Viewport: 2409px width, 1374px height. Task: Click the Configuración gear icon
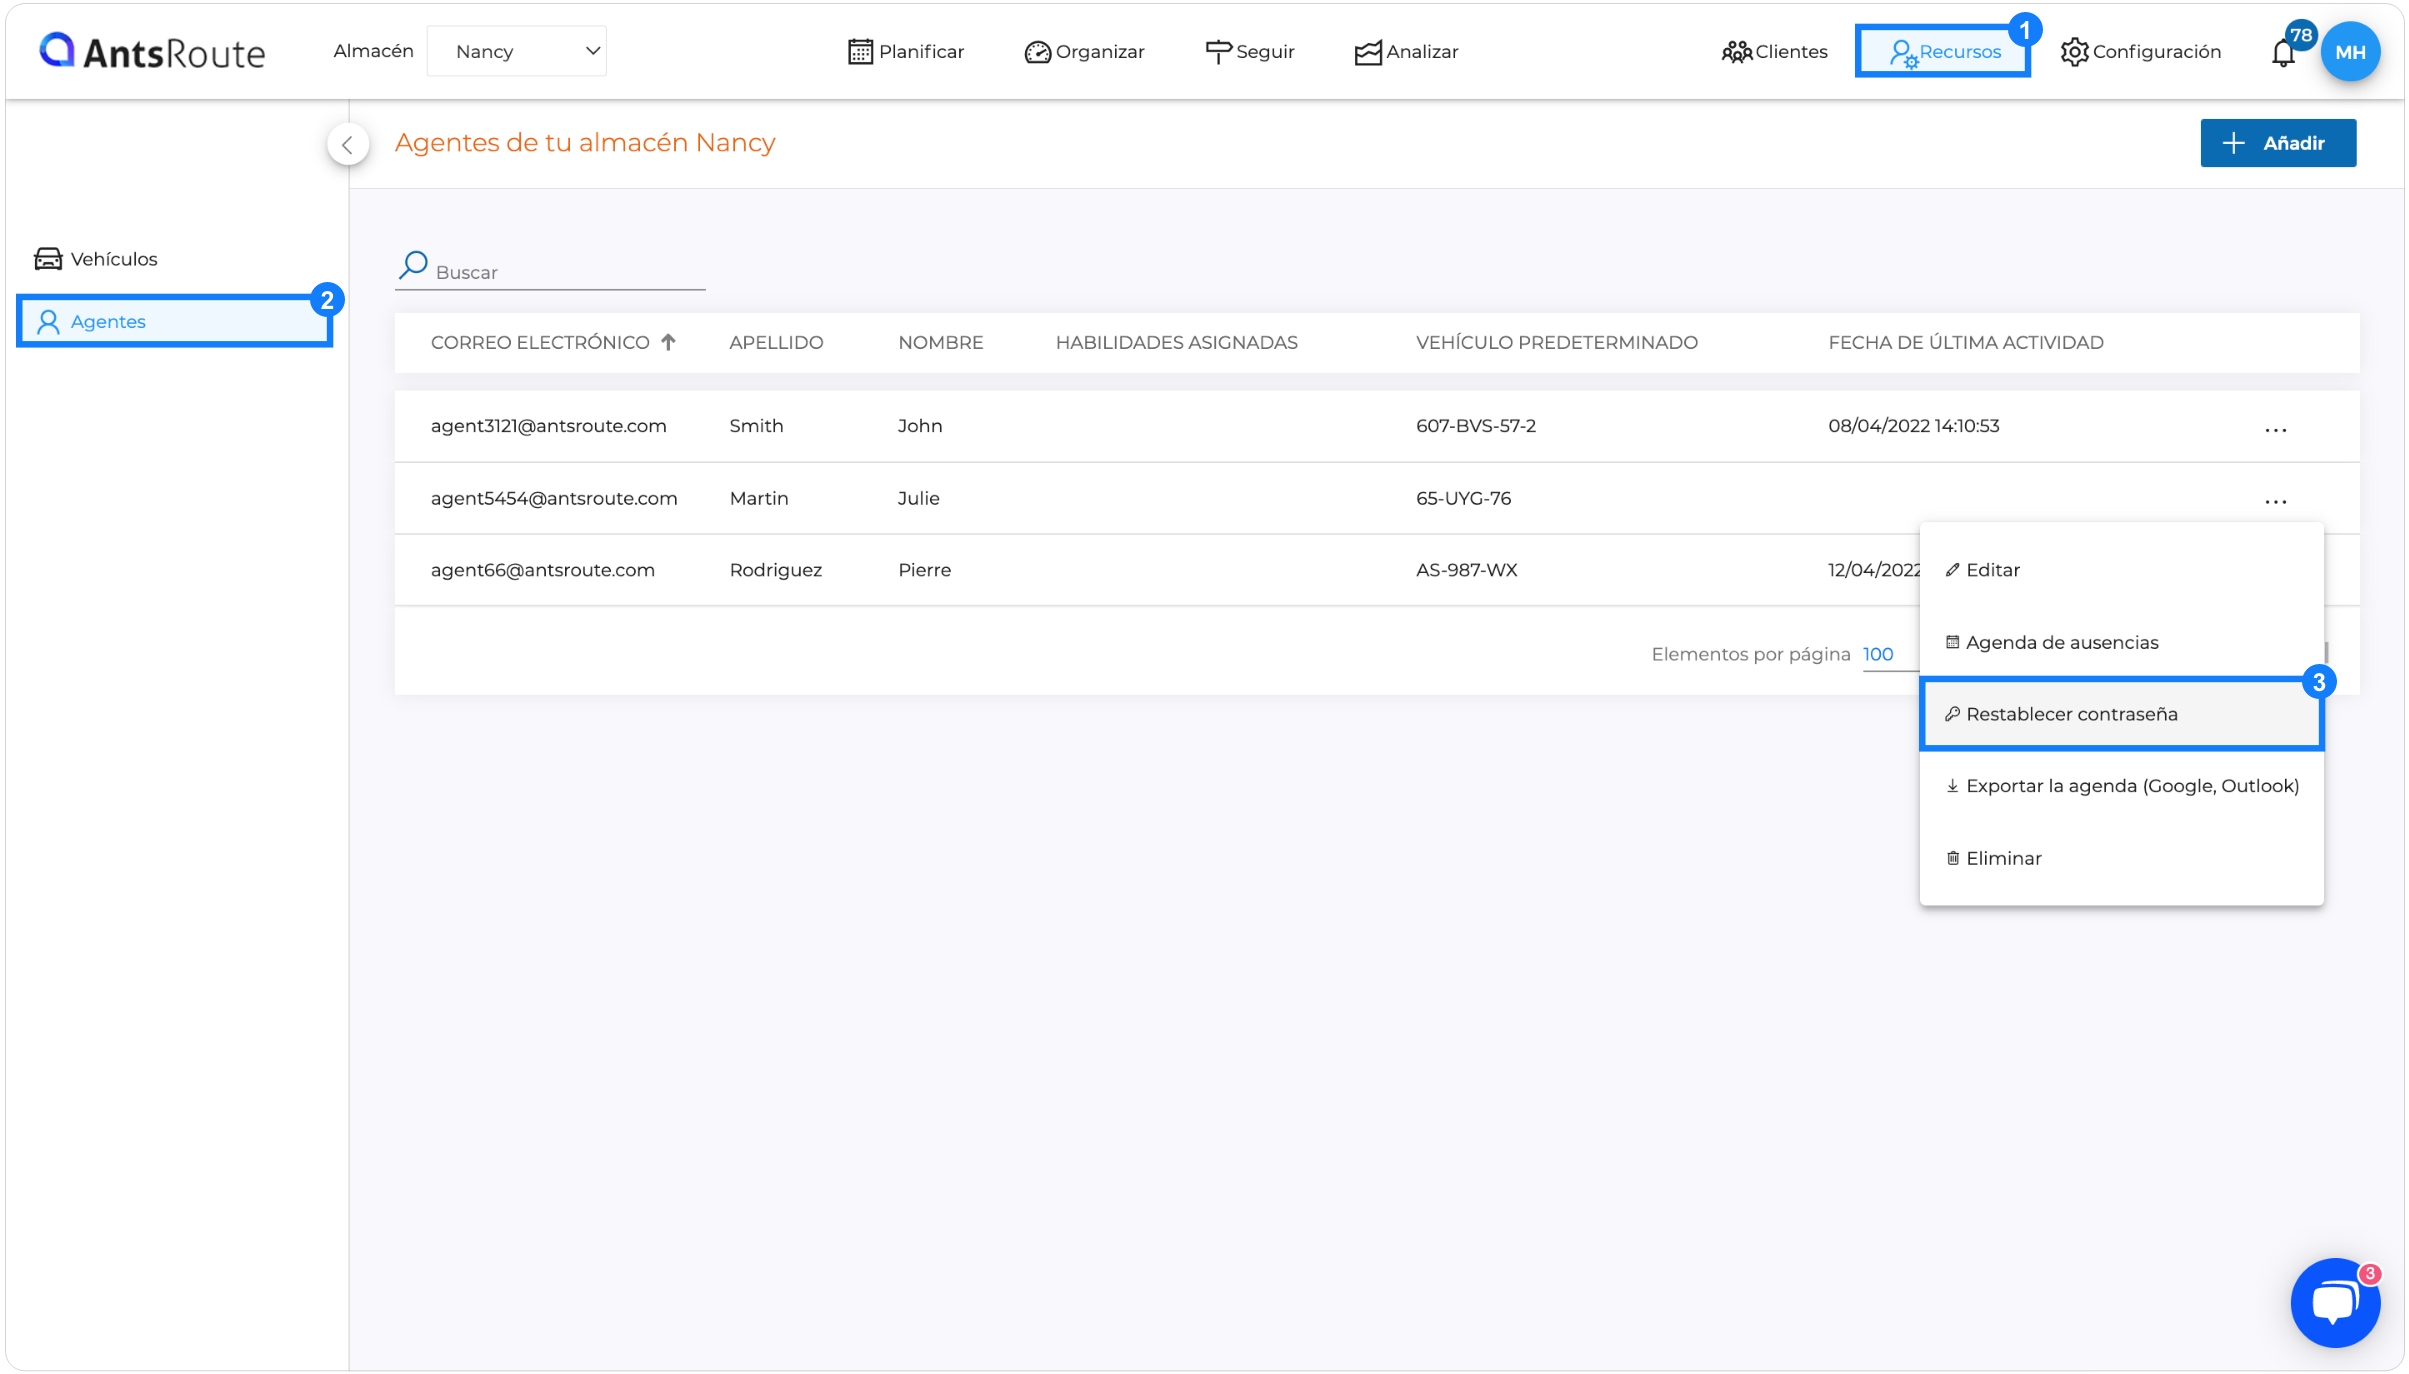tap(2074, 52)
